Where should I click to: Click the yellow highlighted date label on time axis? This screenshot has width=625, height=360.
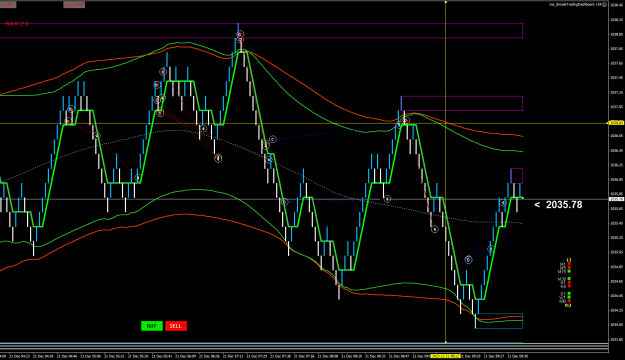point(445,356)
